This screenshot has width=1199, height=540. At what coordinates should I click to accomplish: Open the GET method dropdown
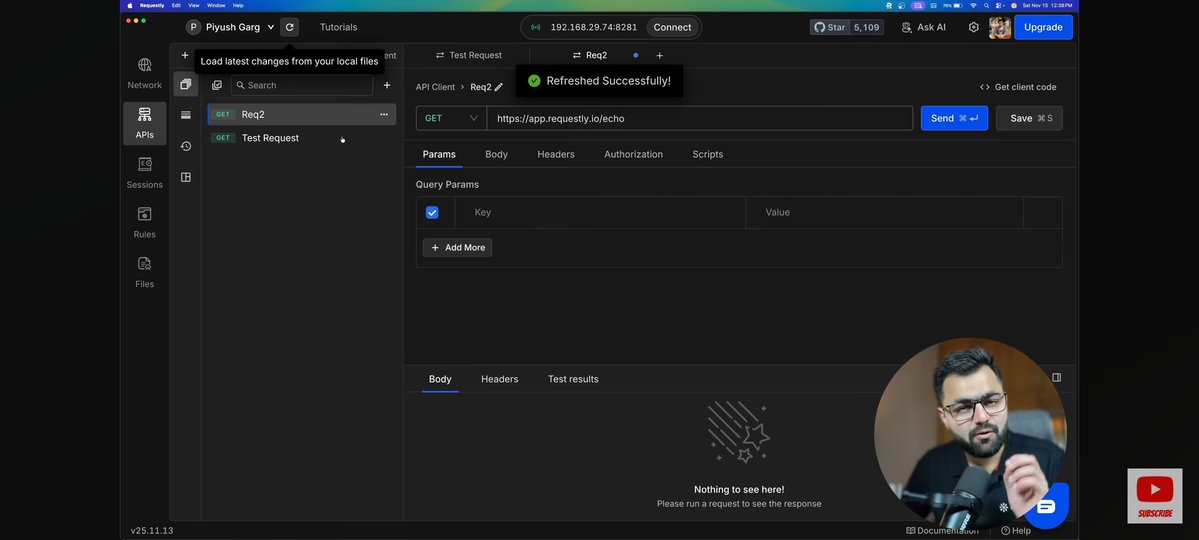(451, 118)
